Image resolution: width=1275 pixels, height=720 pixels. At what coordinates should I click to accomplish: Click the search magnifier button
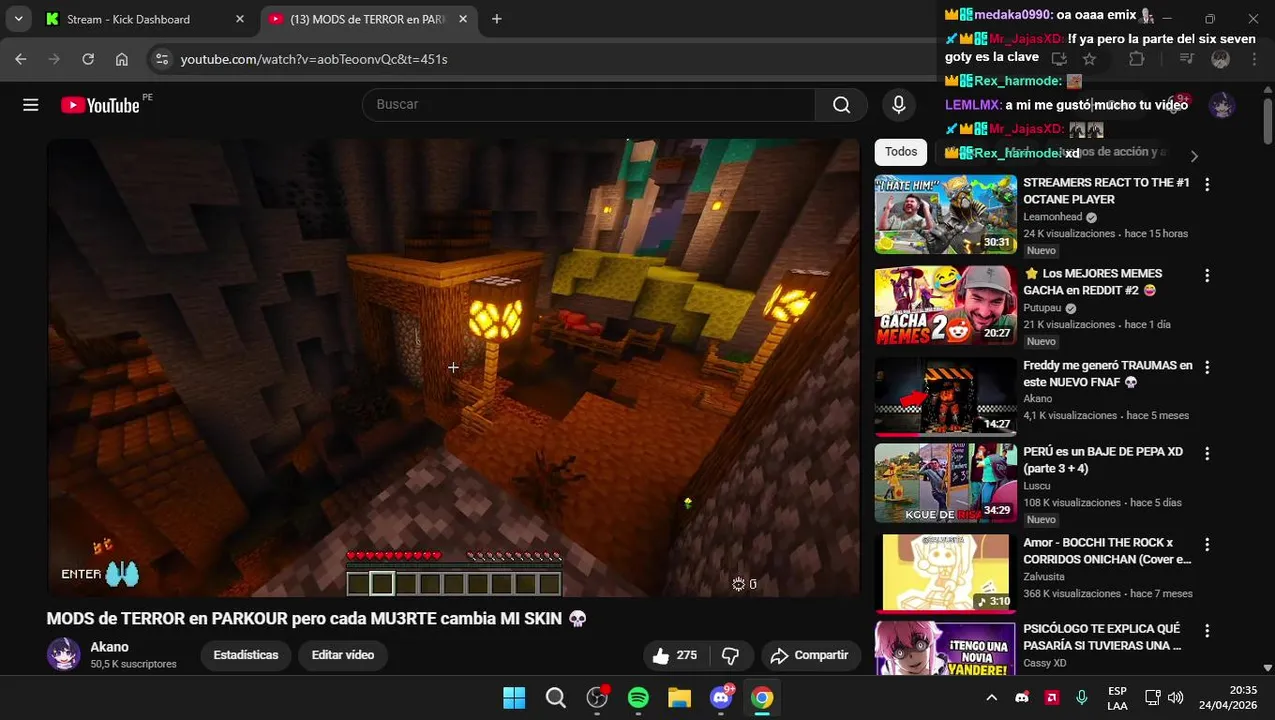click(x=841, y=105)
